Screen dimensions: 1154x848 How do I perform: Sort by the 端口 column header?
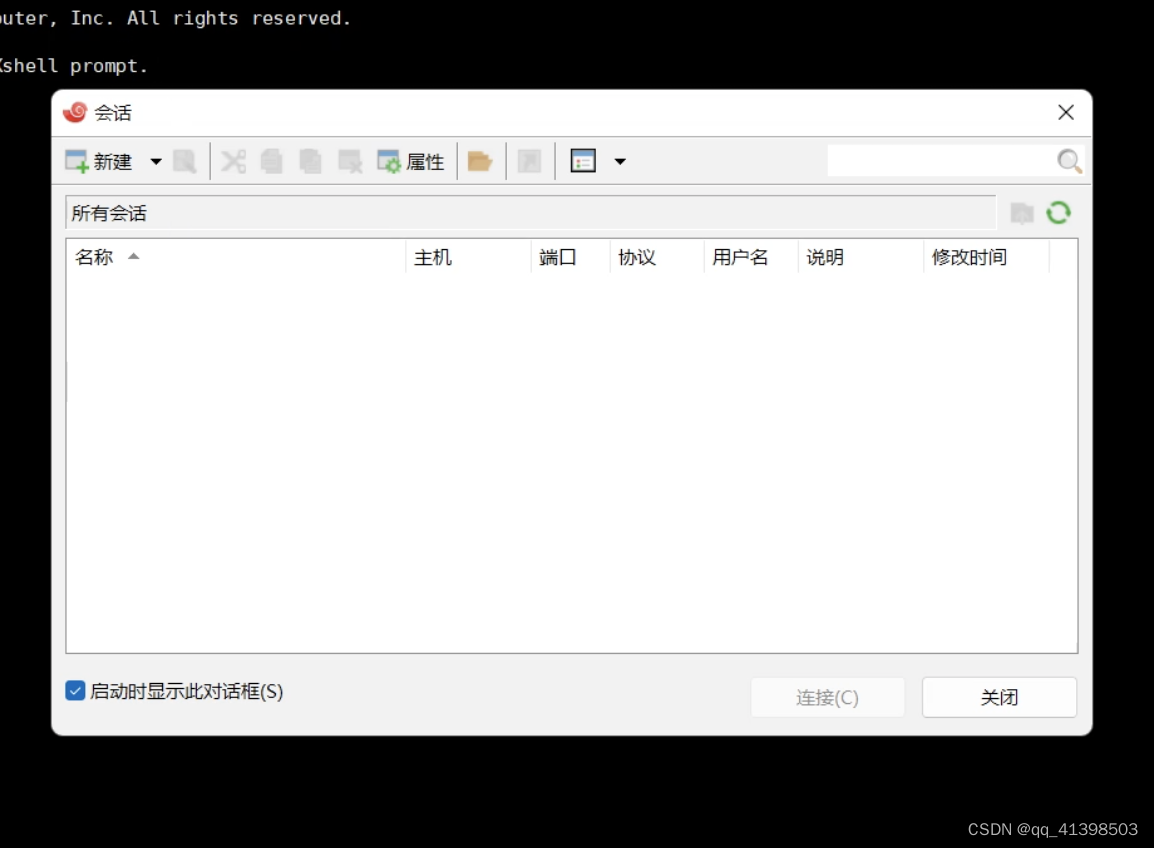pos(570,257)
